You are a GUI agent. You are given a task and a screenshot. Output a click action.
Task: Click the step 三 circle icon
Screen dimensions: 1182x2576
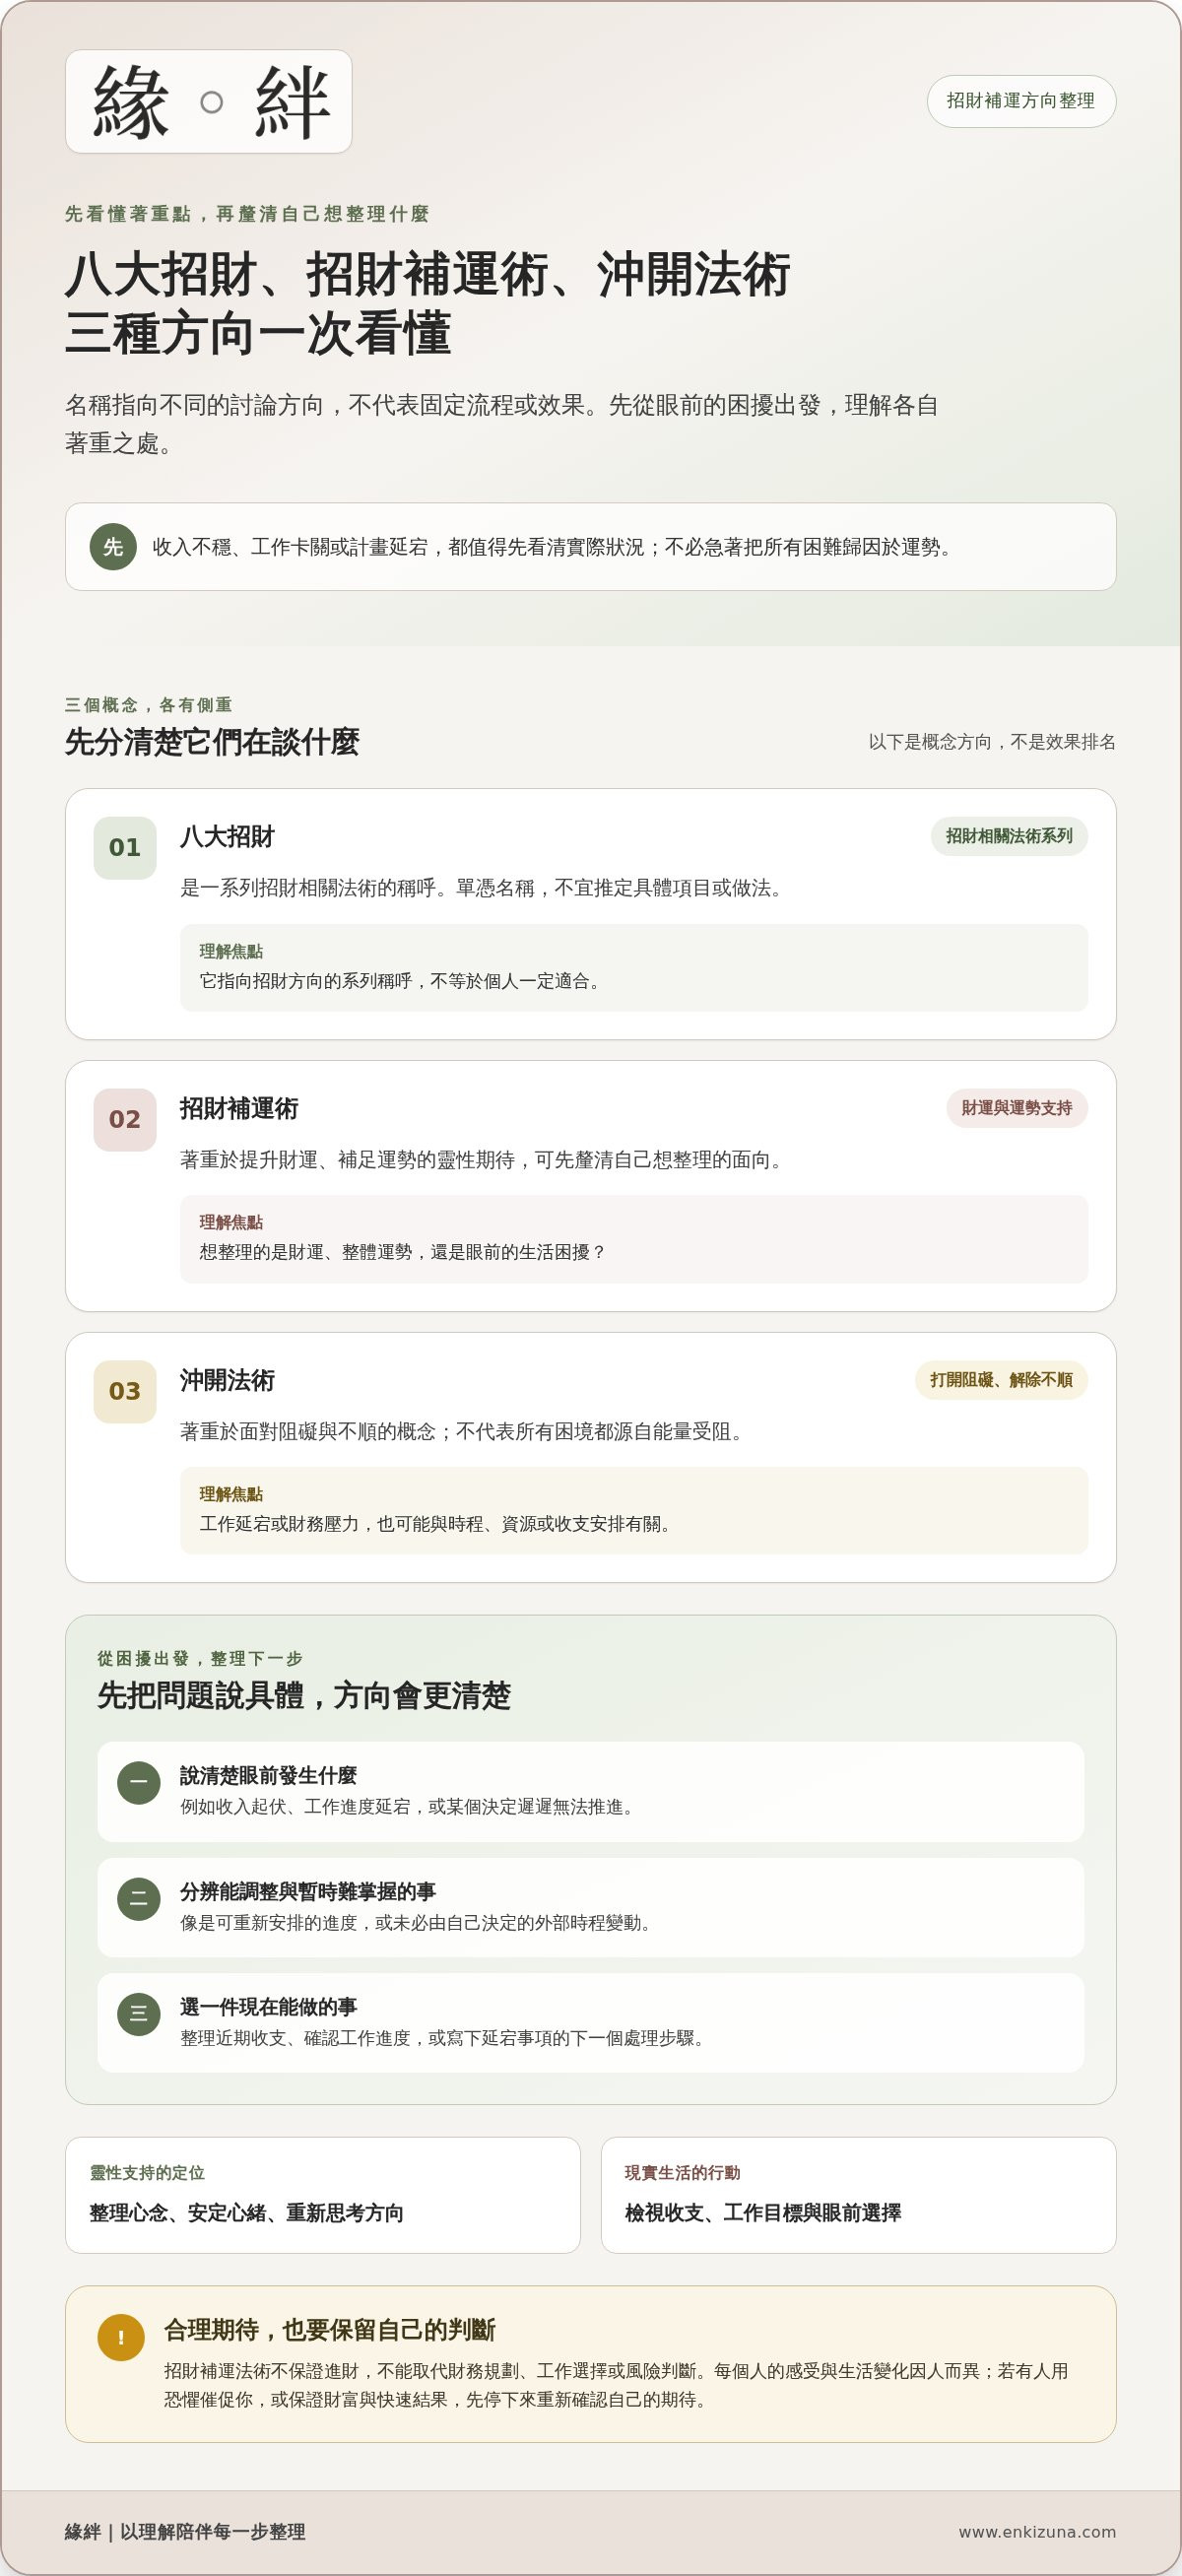[x=139, y=2014]
